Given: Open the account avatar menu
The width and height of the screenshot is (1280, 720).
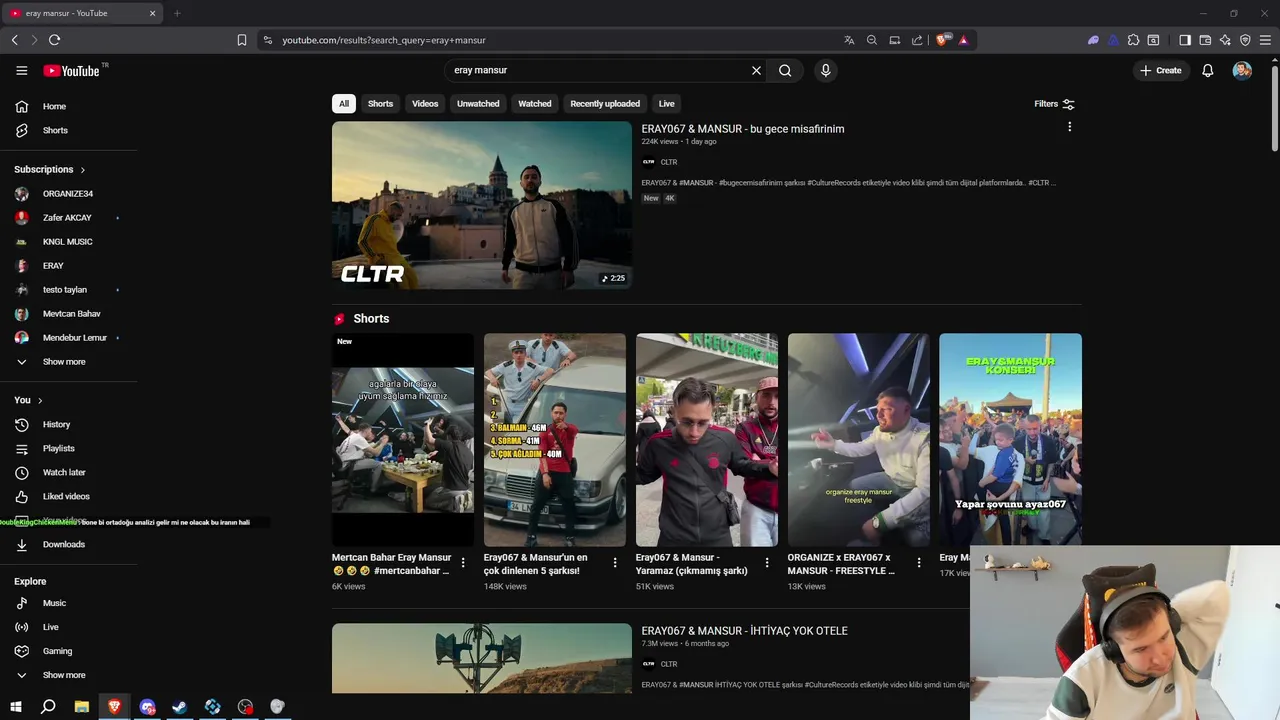Looking at the screenshot, I should pos(1242,70).
